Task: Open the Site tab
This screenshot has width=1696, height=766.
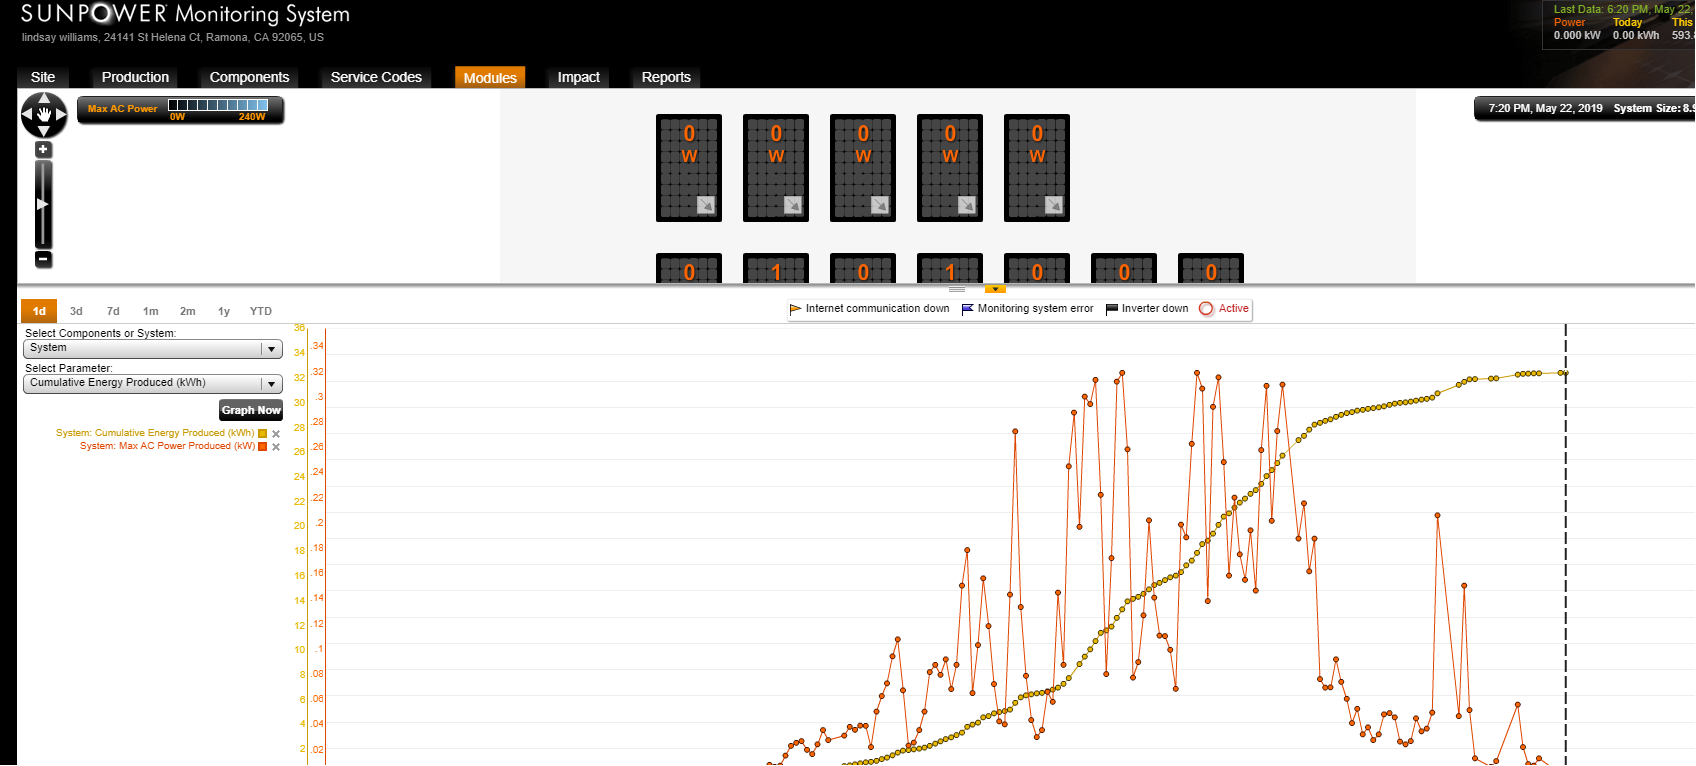Action: 43,77
